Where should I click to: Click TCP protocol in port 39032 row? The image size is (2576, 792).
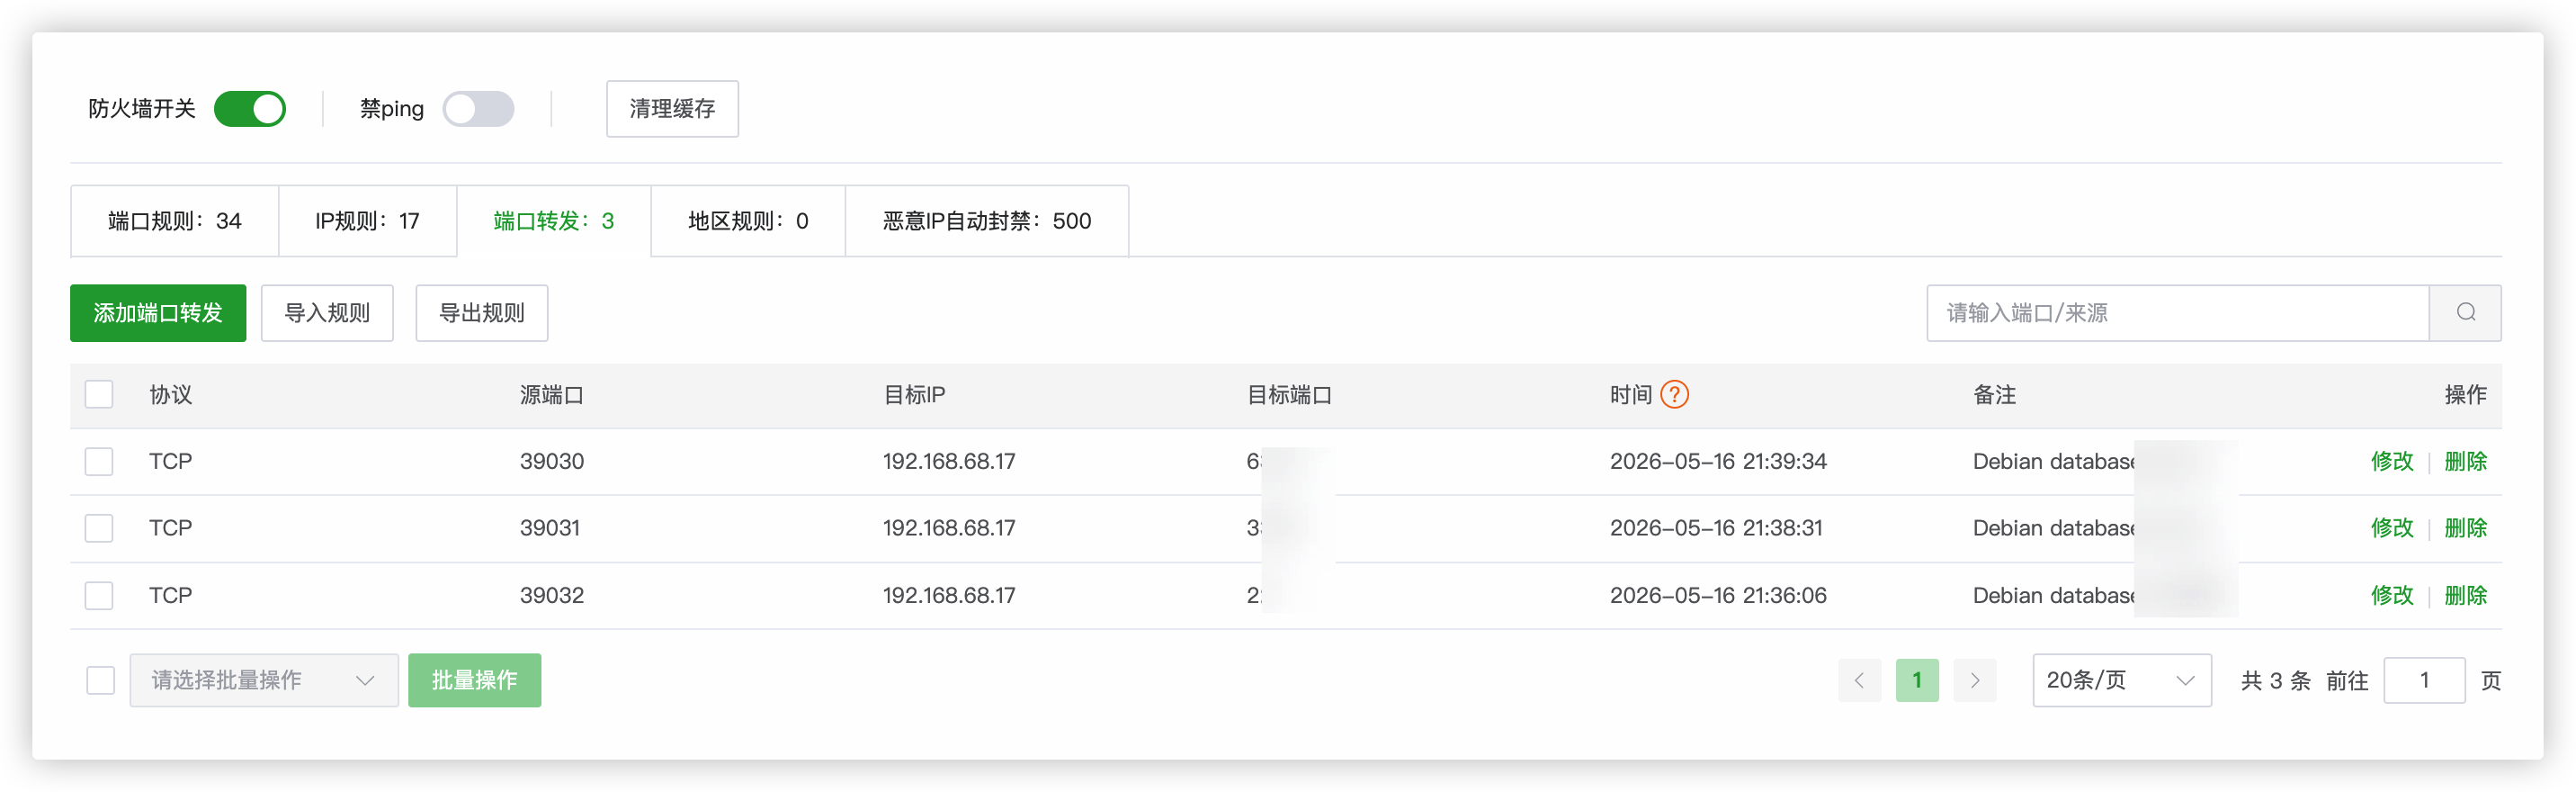(x=171, y=596)
